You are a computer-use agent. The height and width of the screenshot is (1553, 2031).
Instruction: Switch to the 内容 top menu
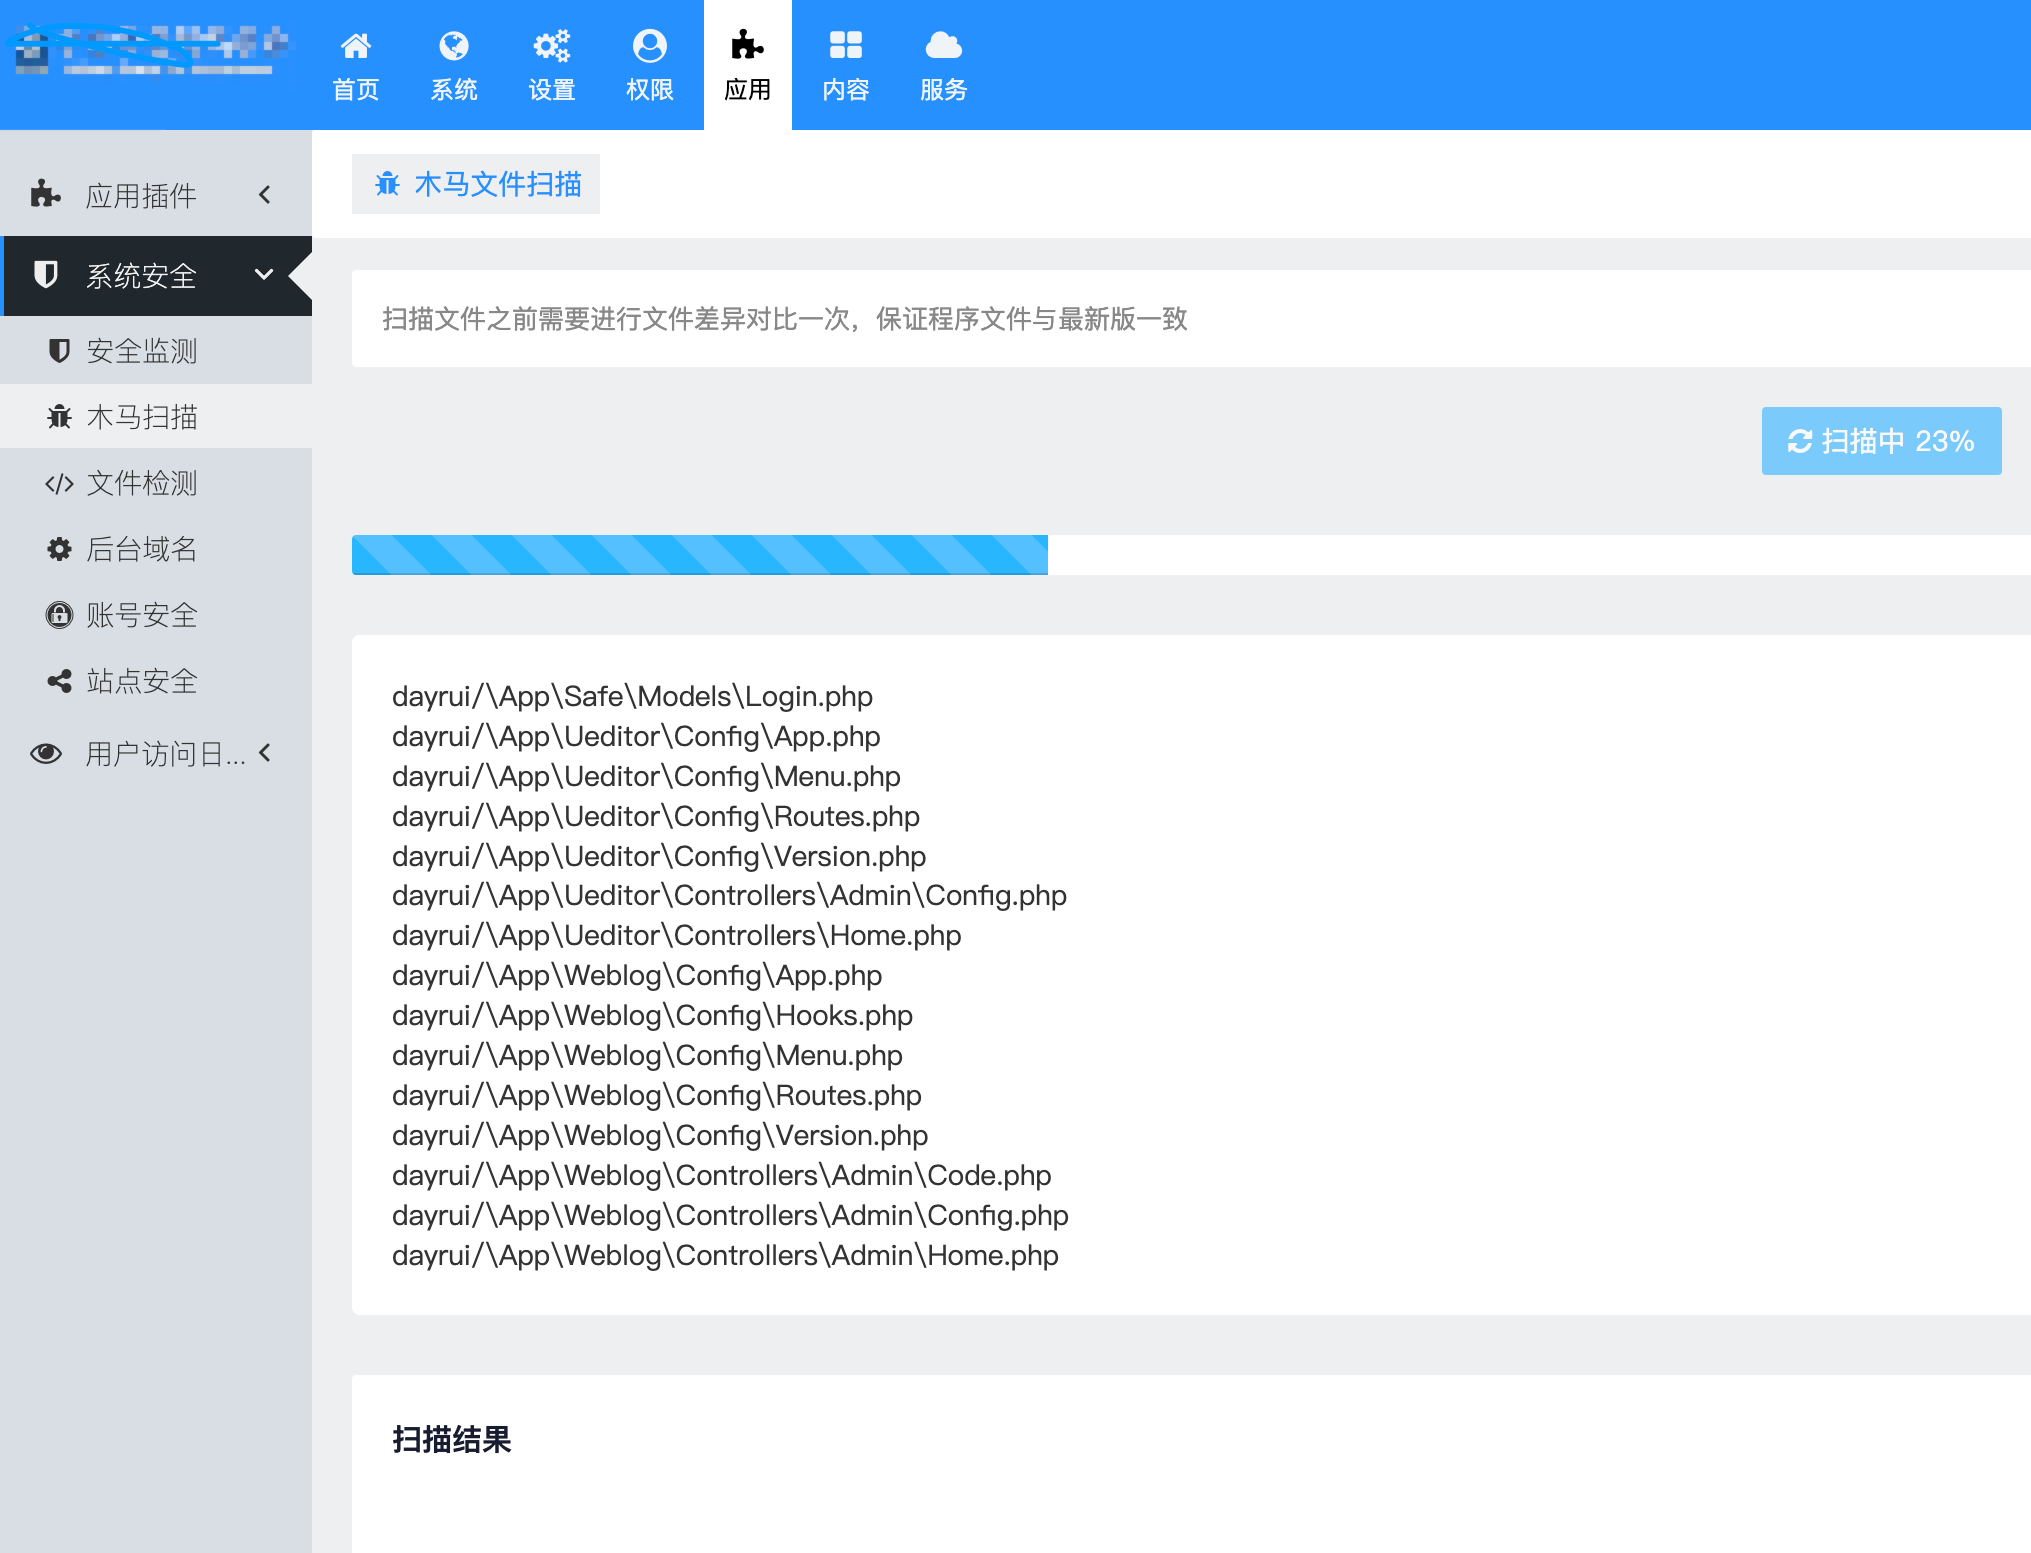pos(845,65)
